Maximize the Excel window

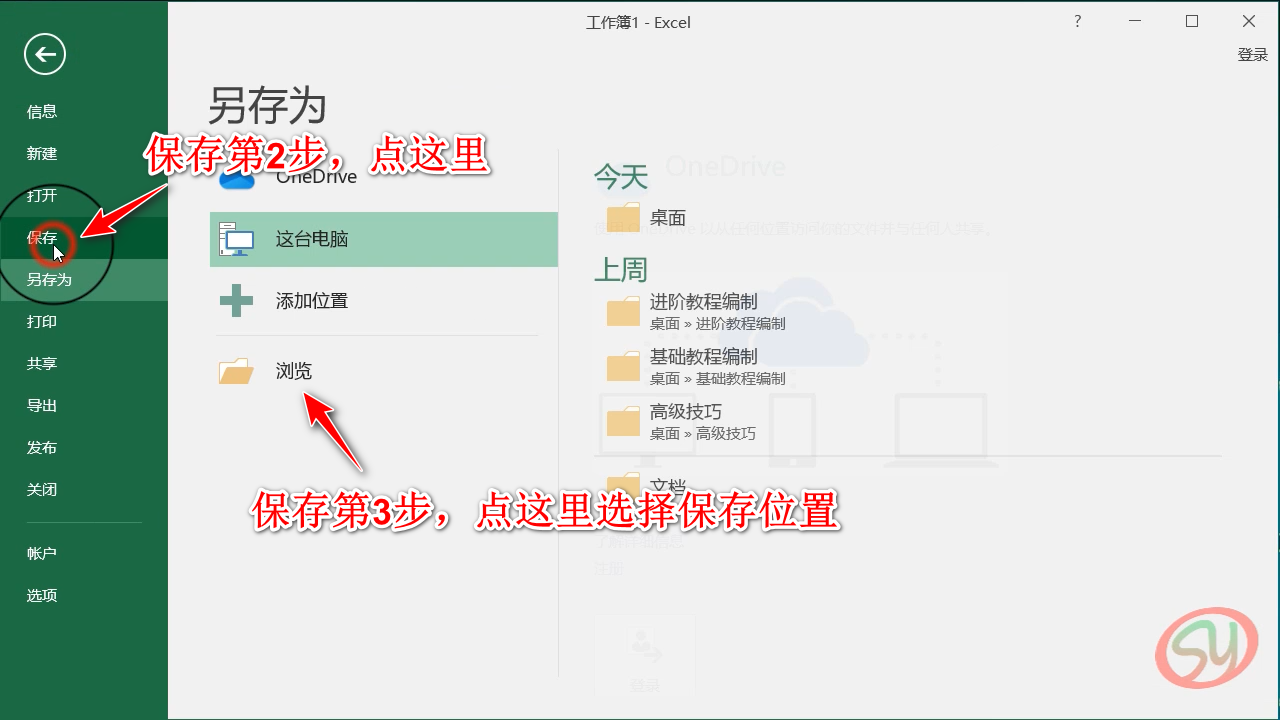pos(1192,21)
